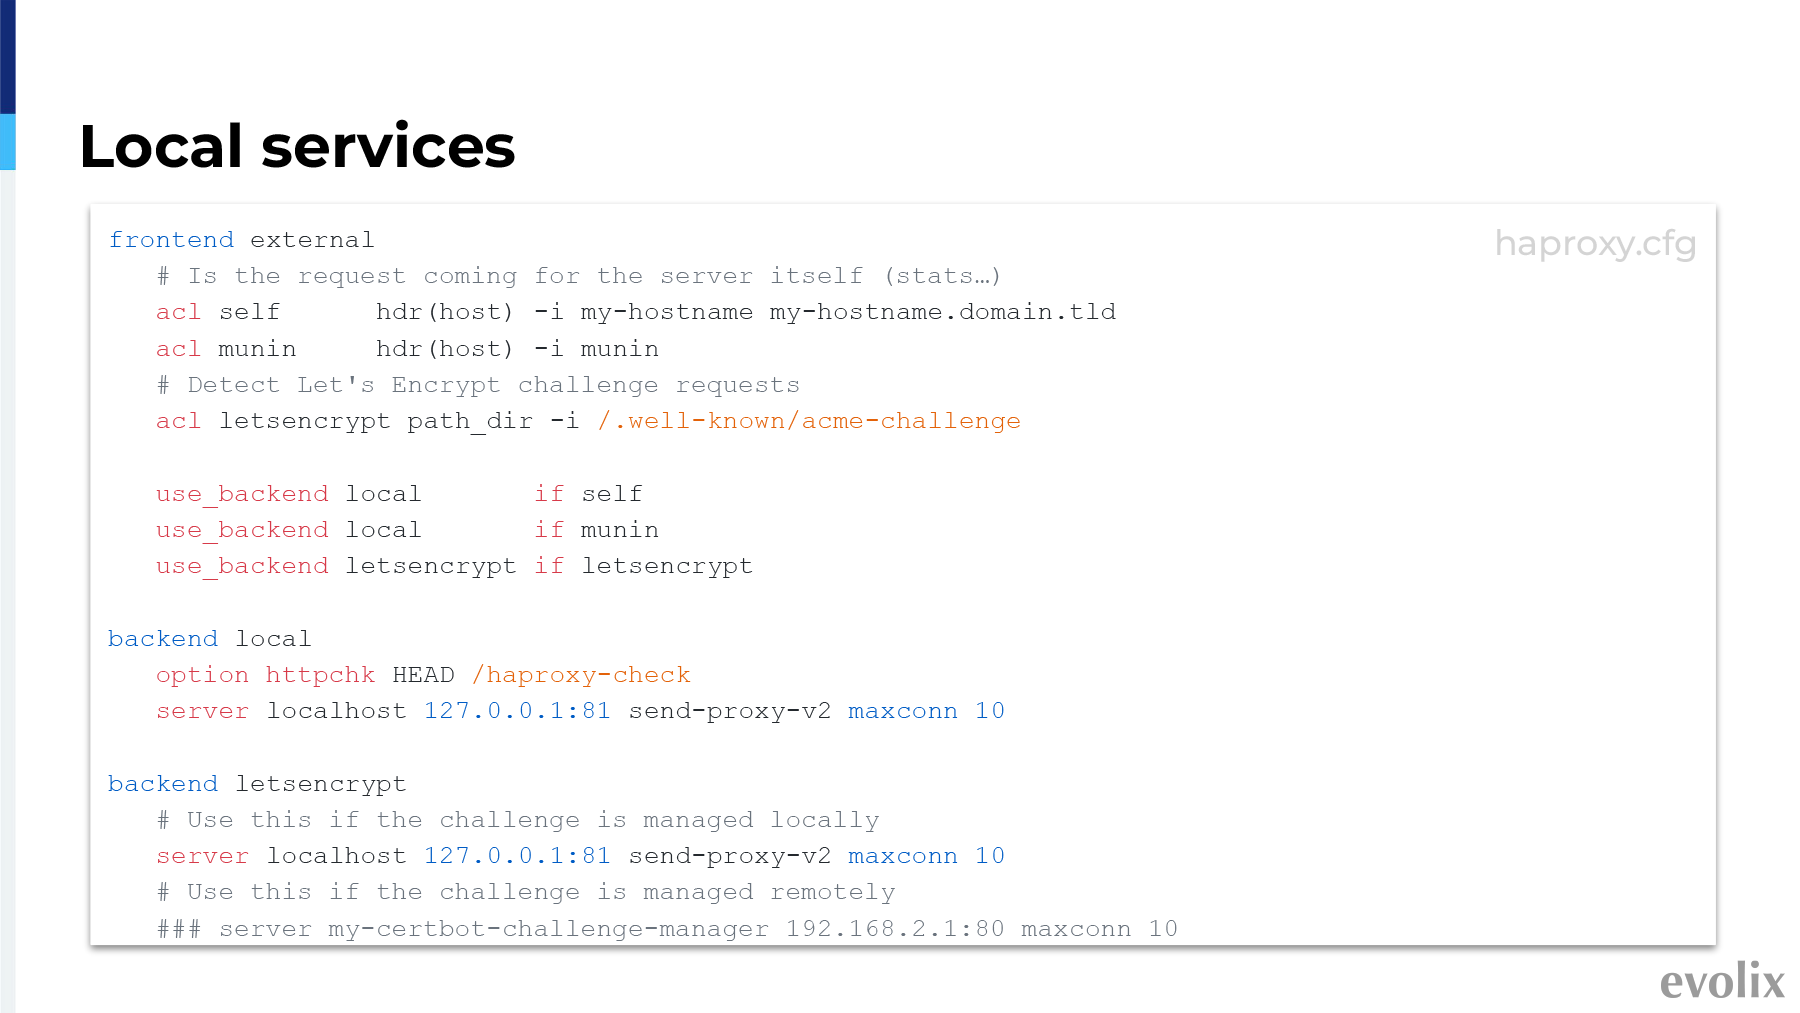
Task: Select the backend local heading
Action: [210, 639]
